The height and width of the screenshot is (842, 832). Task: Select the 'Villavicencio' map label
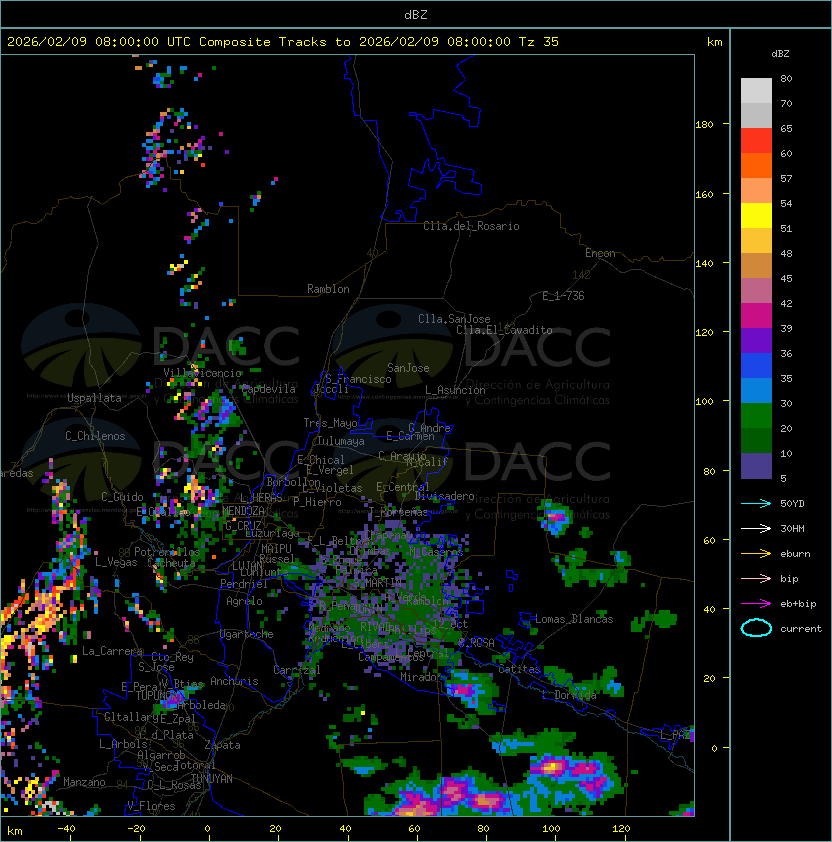coord(202,373)
